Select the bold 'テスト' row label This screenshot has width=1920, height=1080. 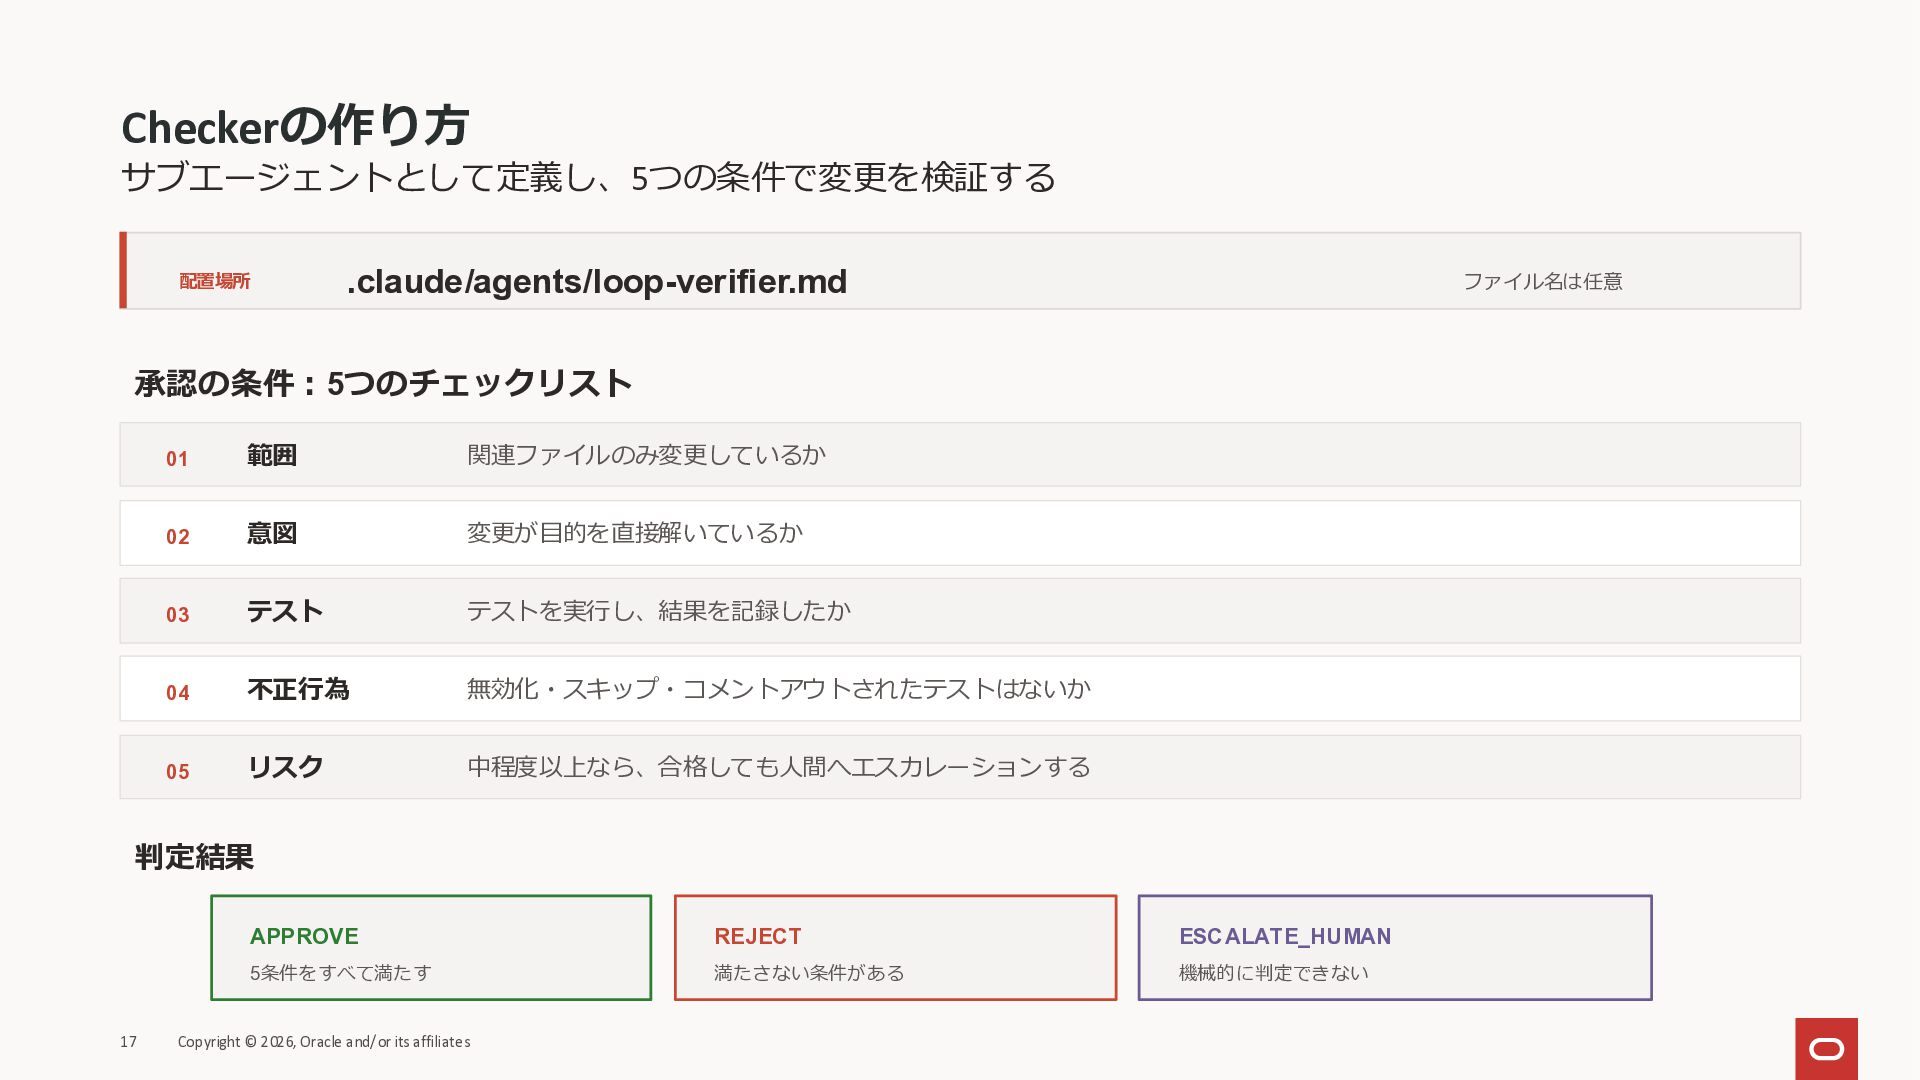click(x=285, y=611)
